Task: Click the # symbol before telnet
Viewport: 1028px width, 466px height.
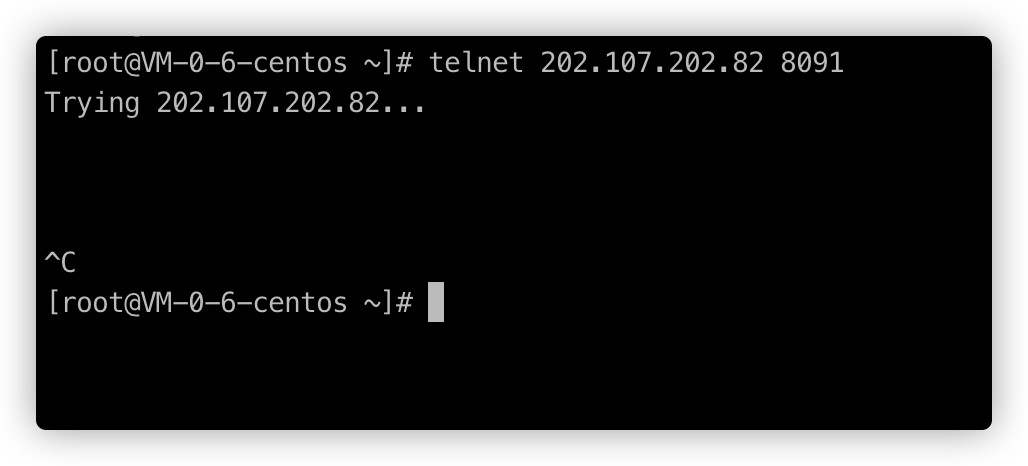Action: (x=405, y=63)
